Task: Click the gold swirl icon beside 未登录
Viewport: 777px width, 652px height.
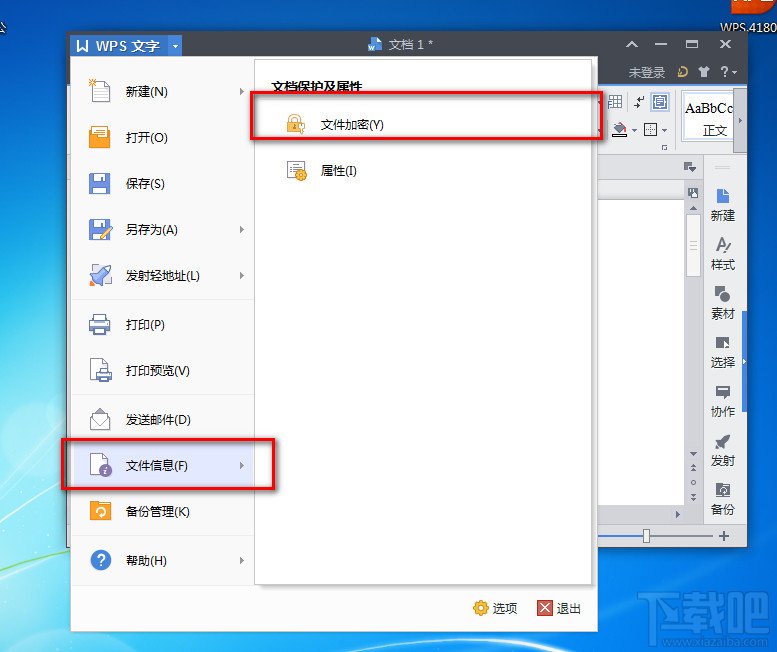Action: point(682,72)
